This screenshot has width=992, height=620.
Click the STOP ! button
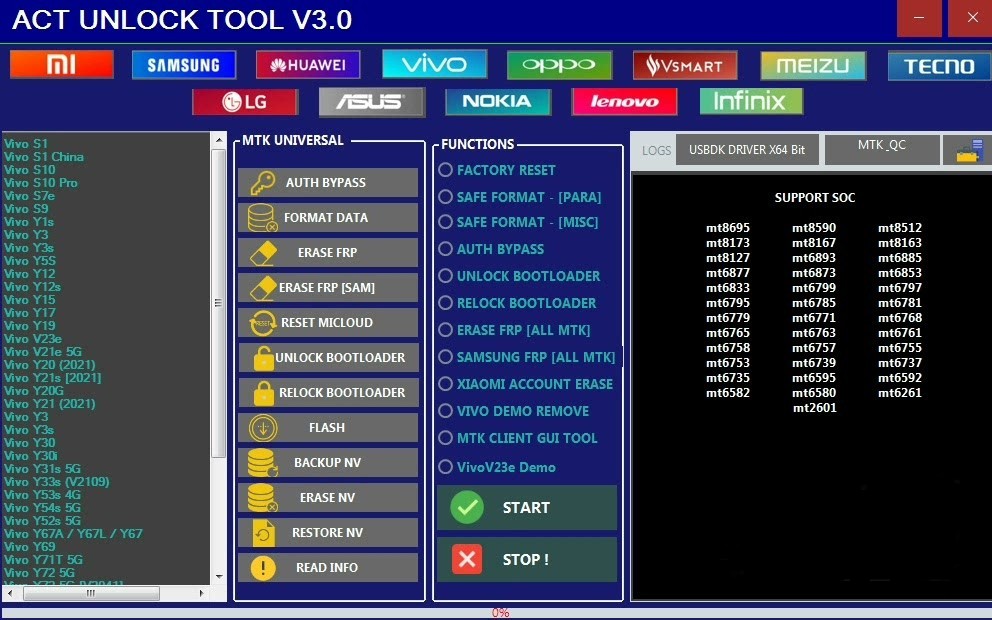pyautogui.click(x=527, y=560)
